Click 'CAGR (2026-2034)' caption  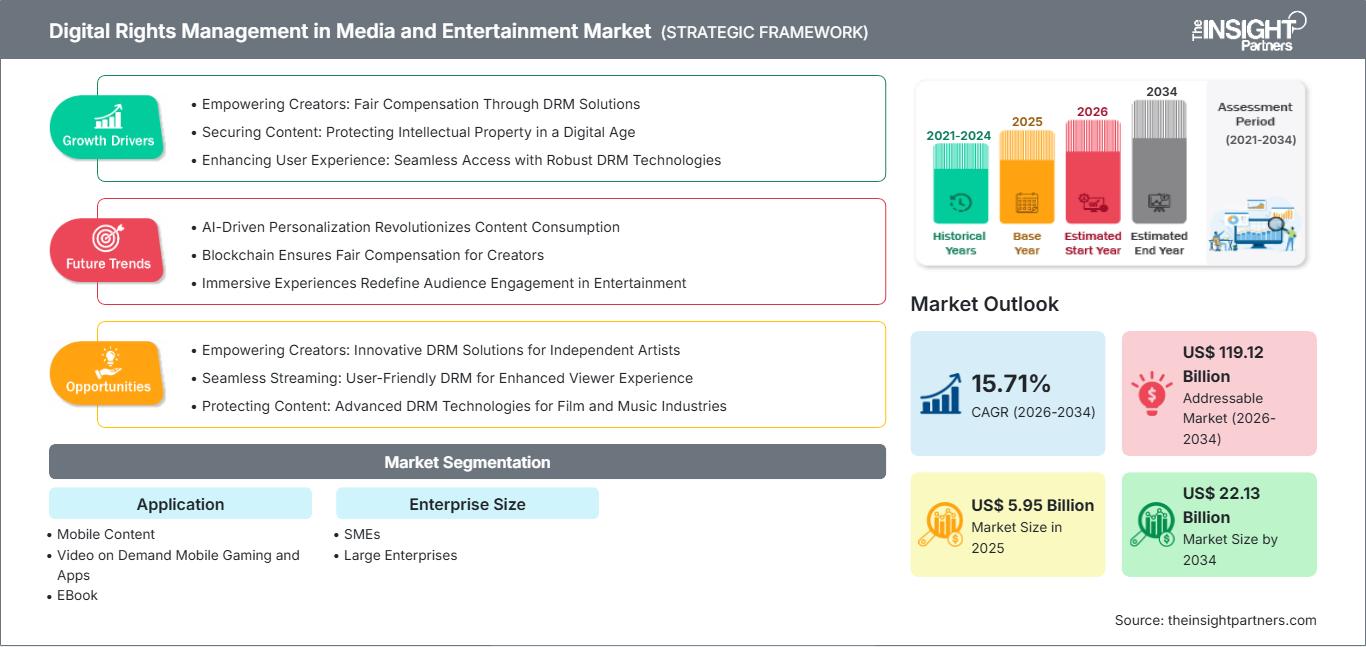(x=1033, y=412)
